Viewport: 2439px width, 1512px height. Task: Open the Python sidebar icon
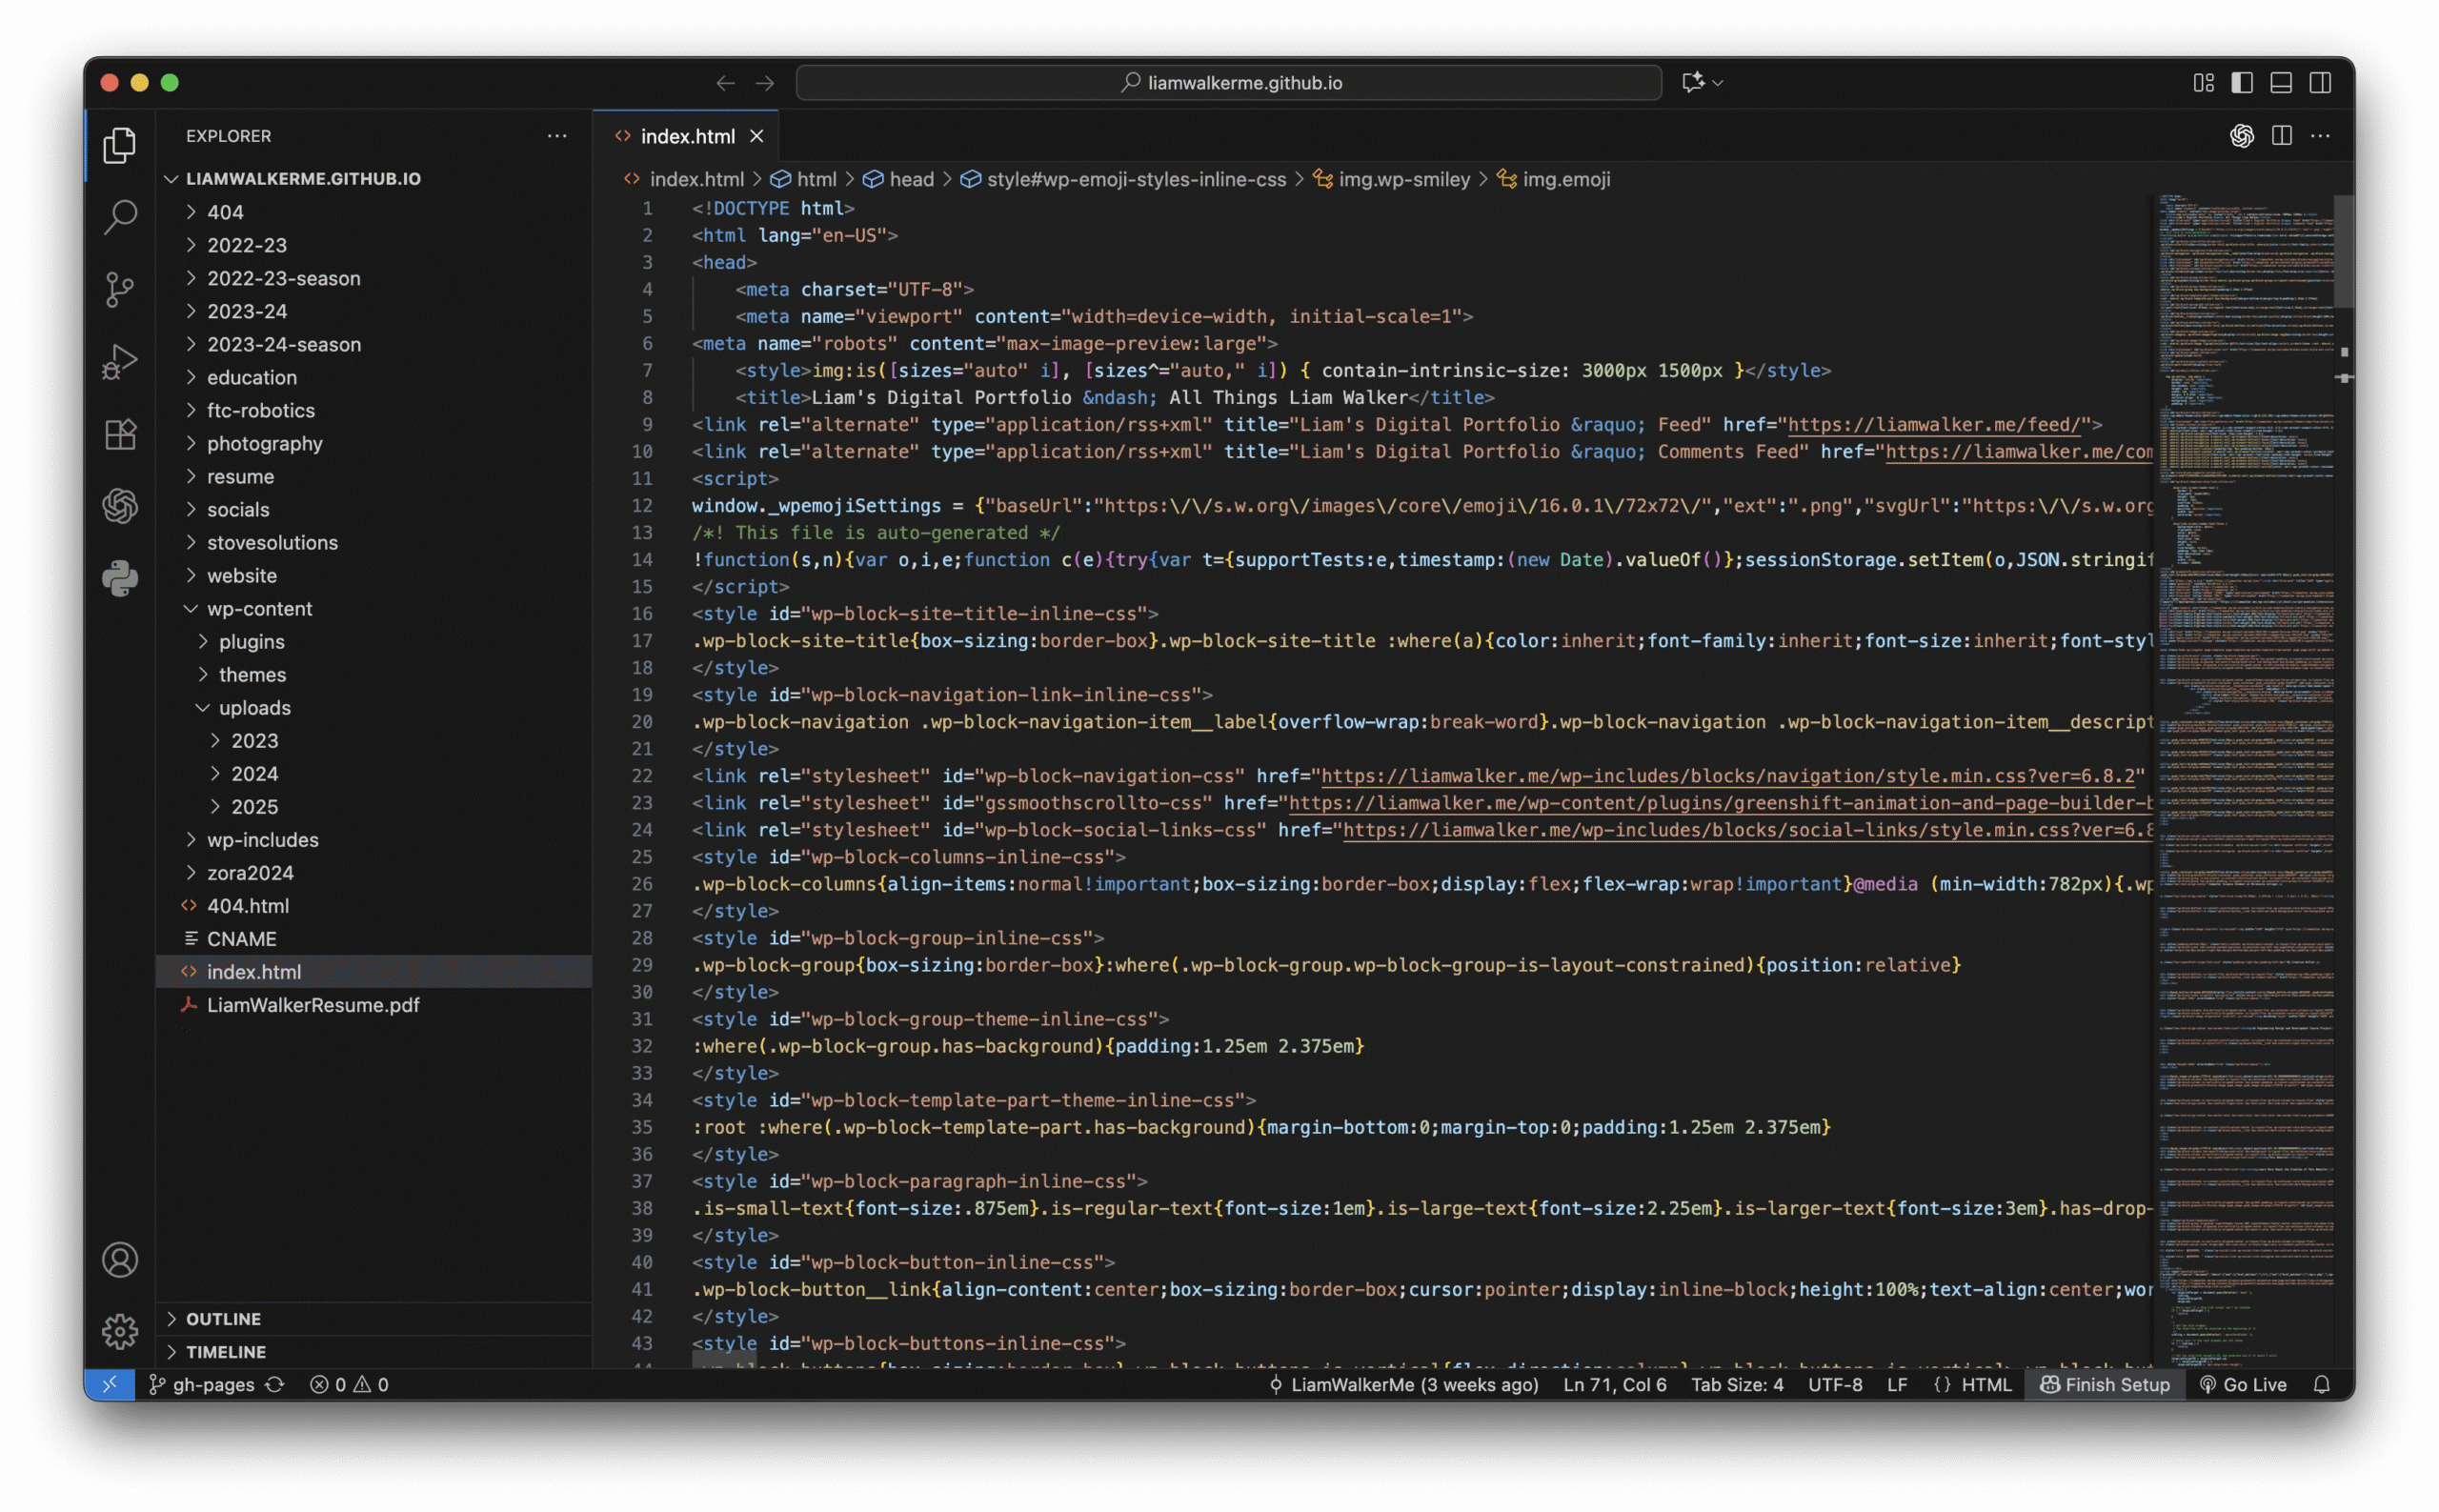120,578
